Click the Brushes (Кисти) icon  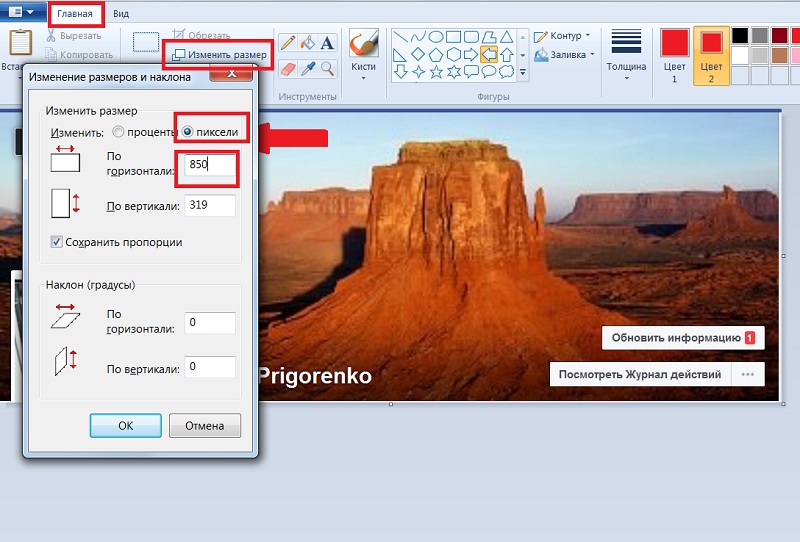pyautogui.click(x=363, y=43)
